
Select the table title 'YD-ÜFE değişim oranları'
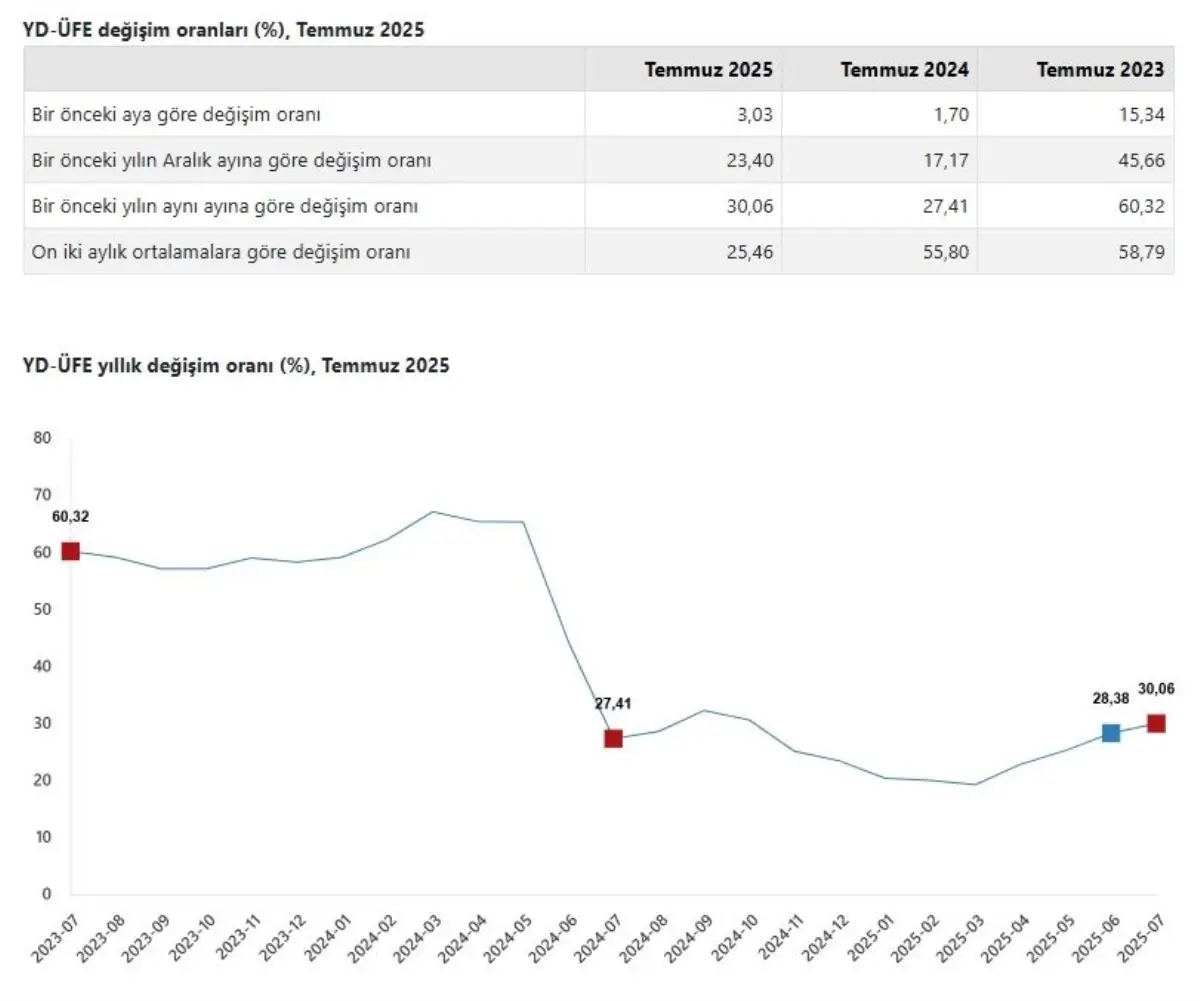tap(224, 30)
